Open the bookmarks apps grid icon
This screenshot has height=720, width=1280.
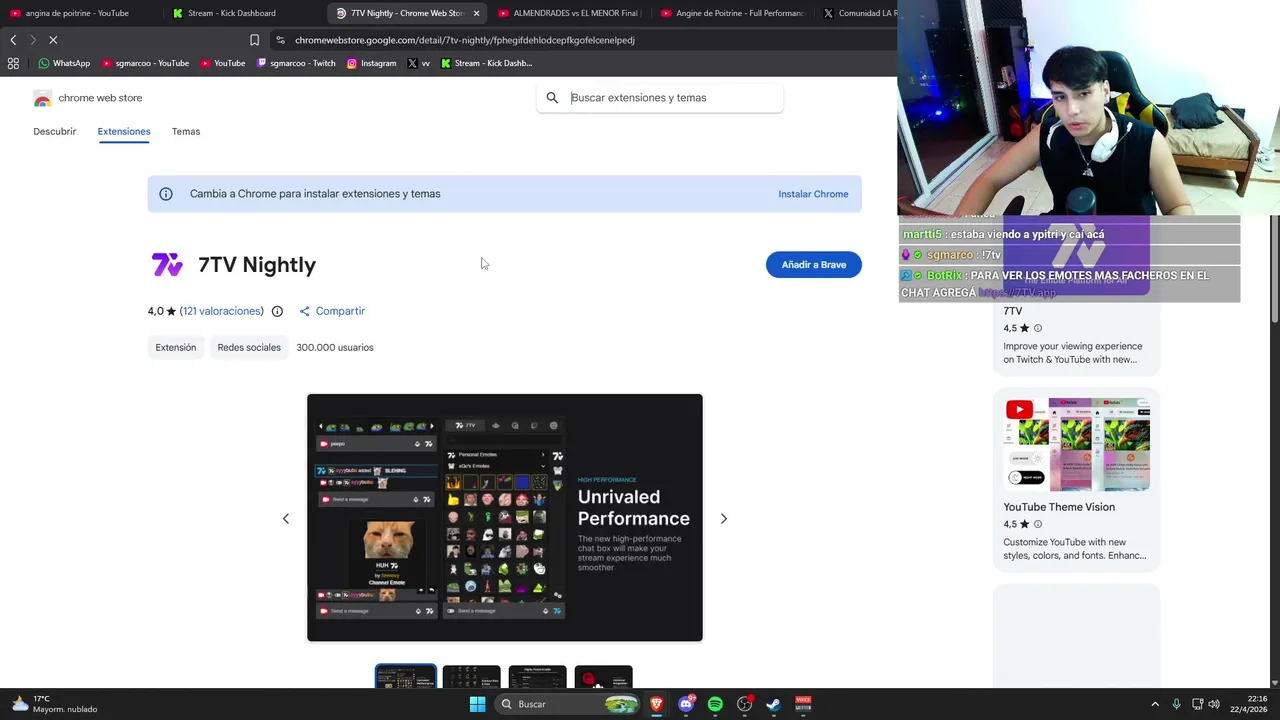point(13,63)
